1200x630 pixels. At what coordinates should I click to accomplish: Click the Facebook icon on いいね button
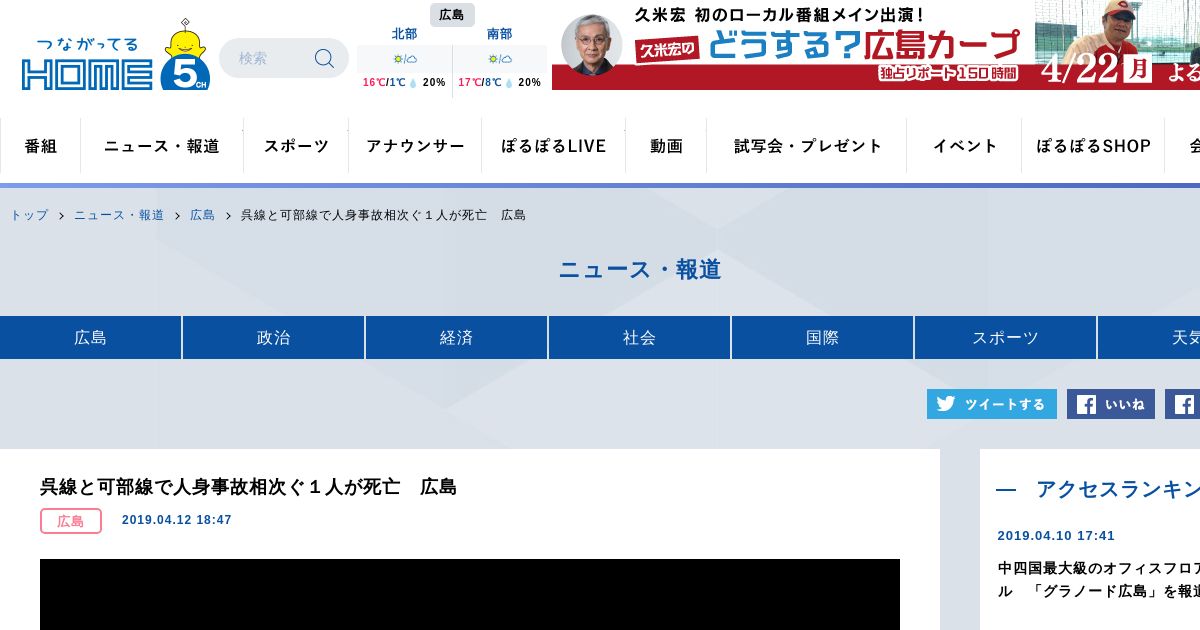(x=1086, y=404)
